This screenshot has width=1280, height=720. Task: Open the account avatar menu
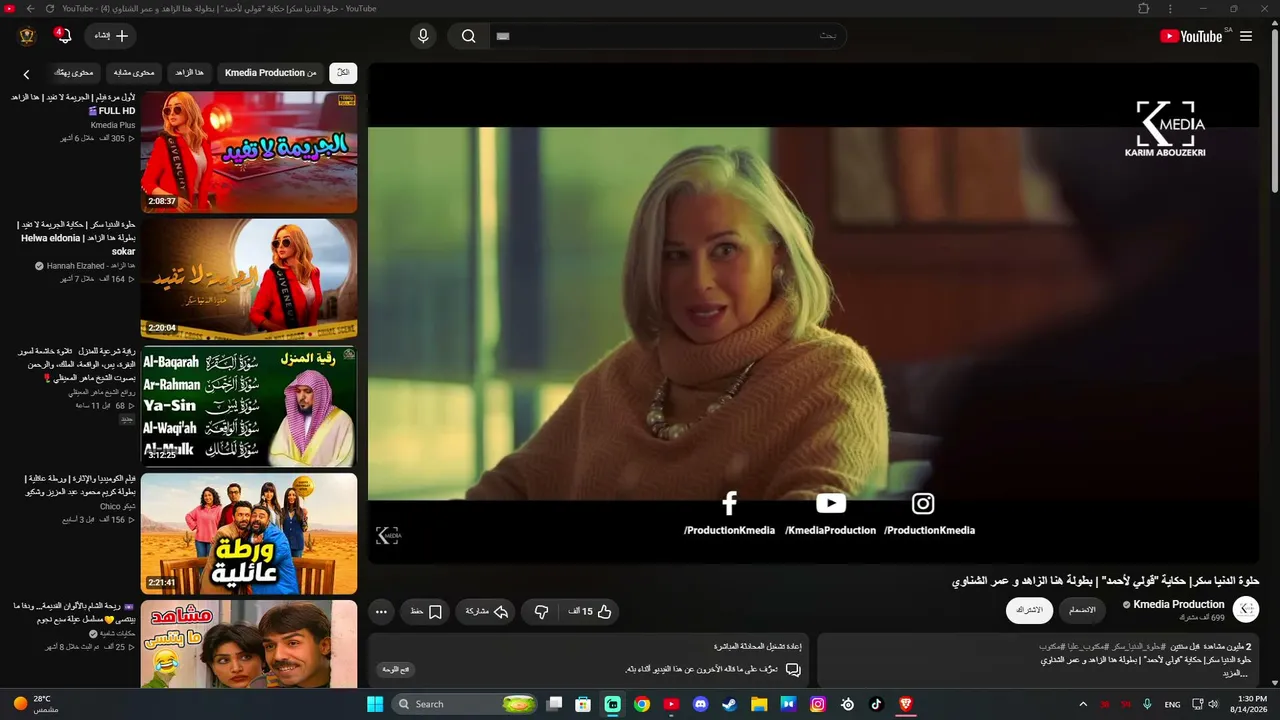pyautogui.click(x=27, y=36)
